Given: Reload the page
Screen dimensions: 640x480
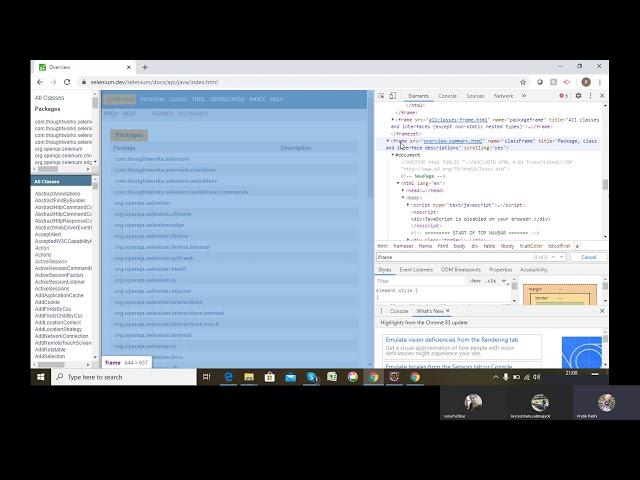Looking at the screenshot, I should 67,82.
